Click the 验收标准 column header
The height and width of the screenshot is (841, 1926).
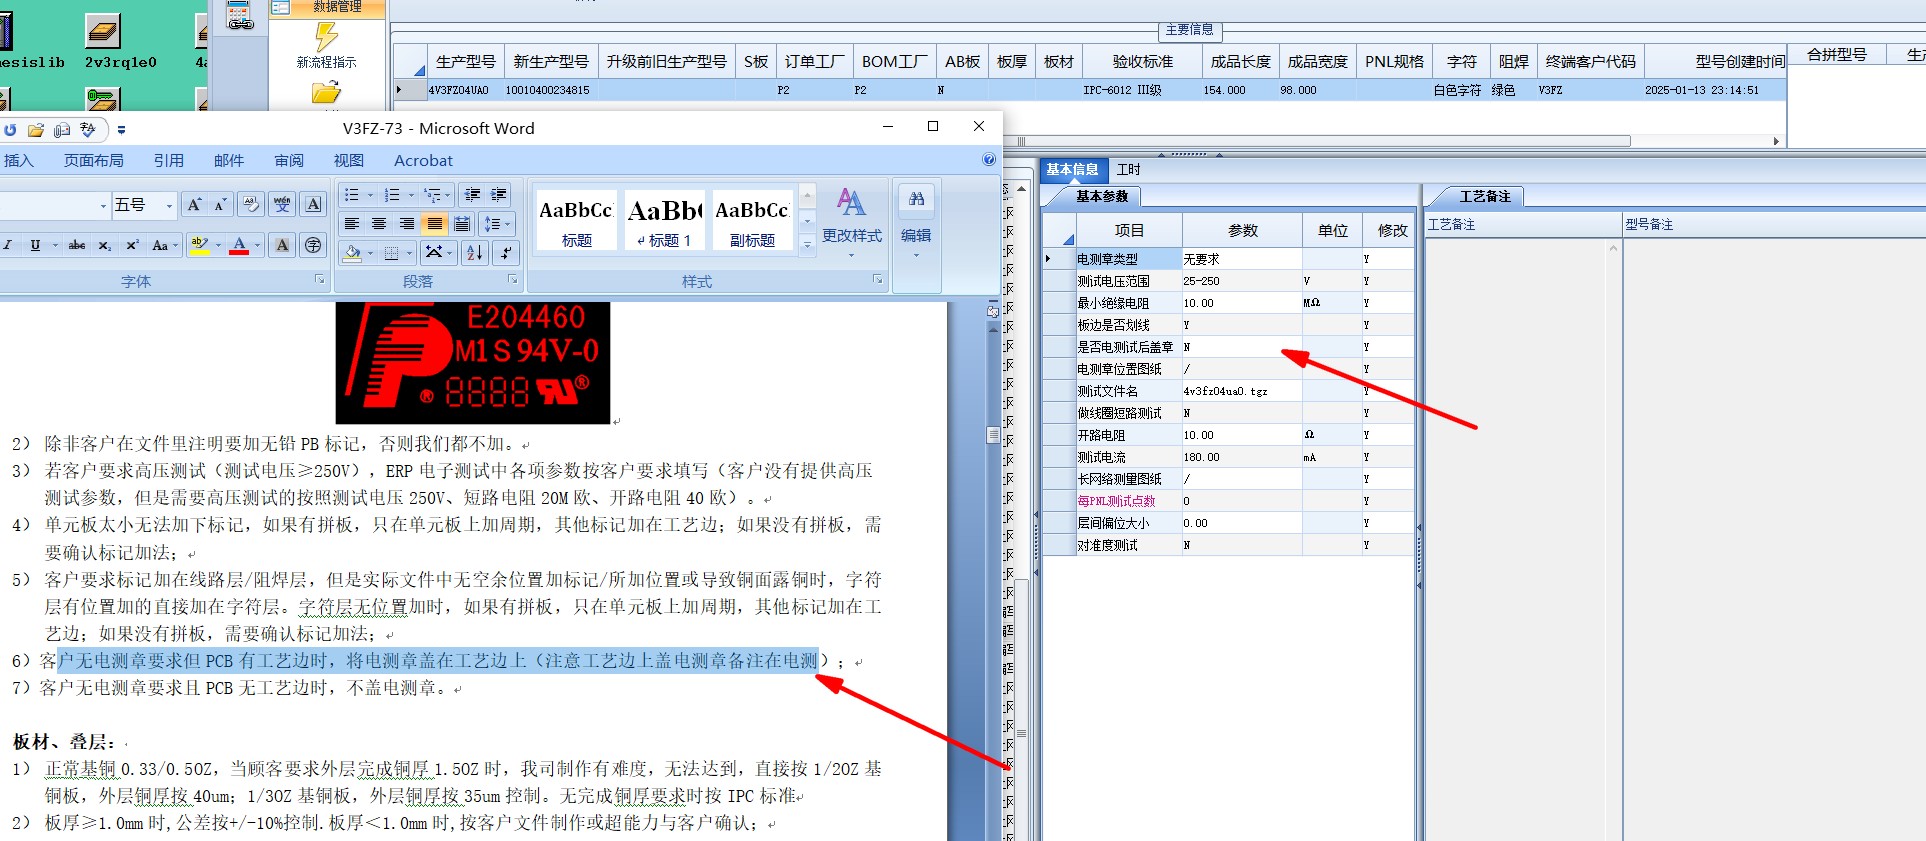(x=1142, y=61)
